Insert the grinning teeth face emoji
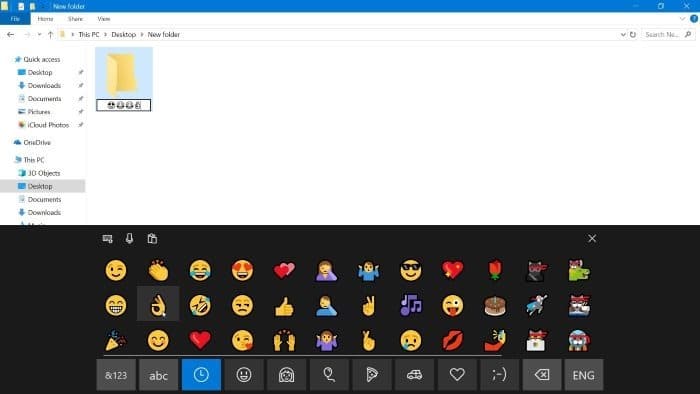The width and height of the screenshot is (700, 394). tap(116, 306)
